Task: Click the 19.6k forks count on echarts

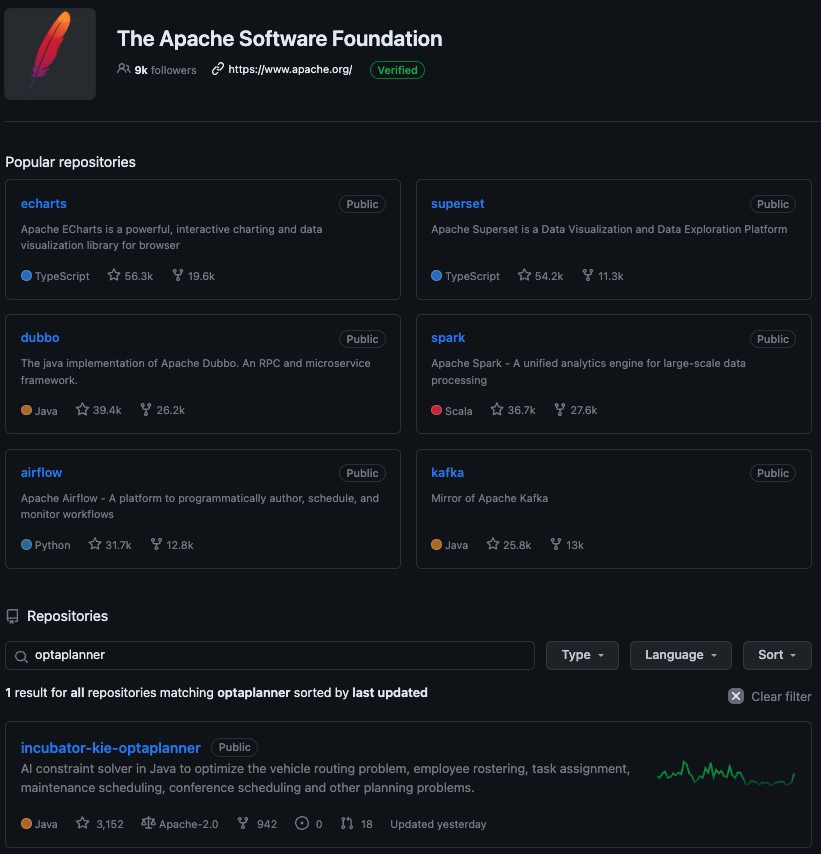Action: 201,276
